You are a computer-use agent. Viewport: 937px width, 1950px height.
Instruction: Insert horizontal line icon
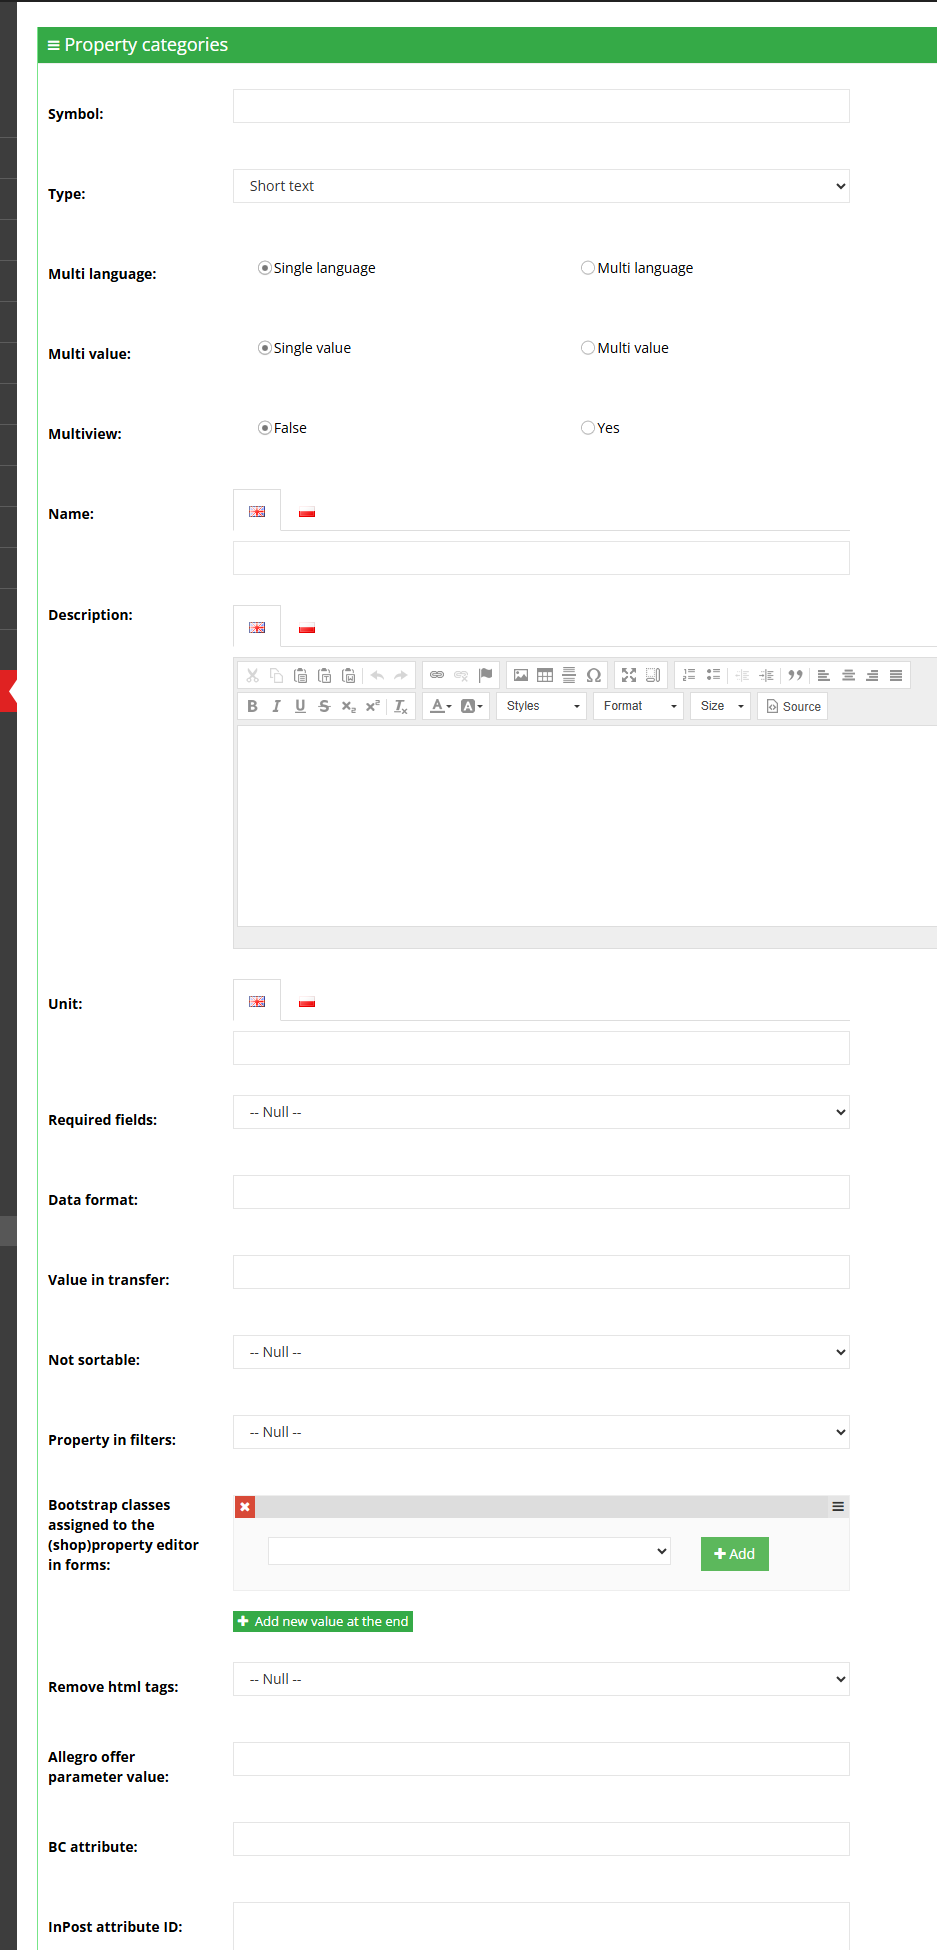coord(569,675)
